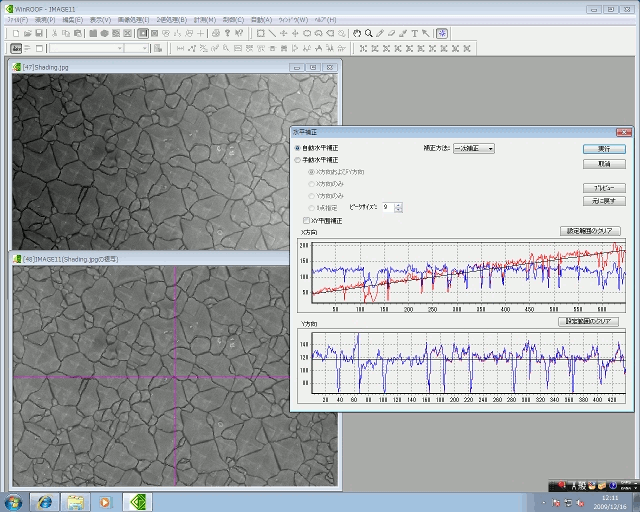Select 手動水平補正 radio button

click(x=298, y=160)
